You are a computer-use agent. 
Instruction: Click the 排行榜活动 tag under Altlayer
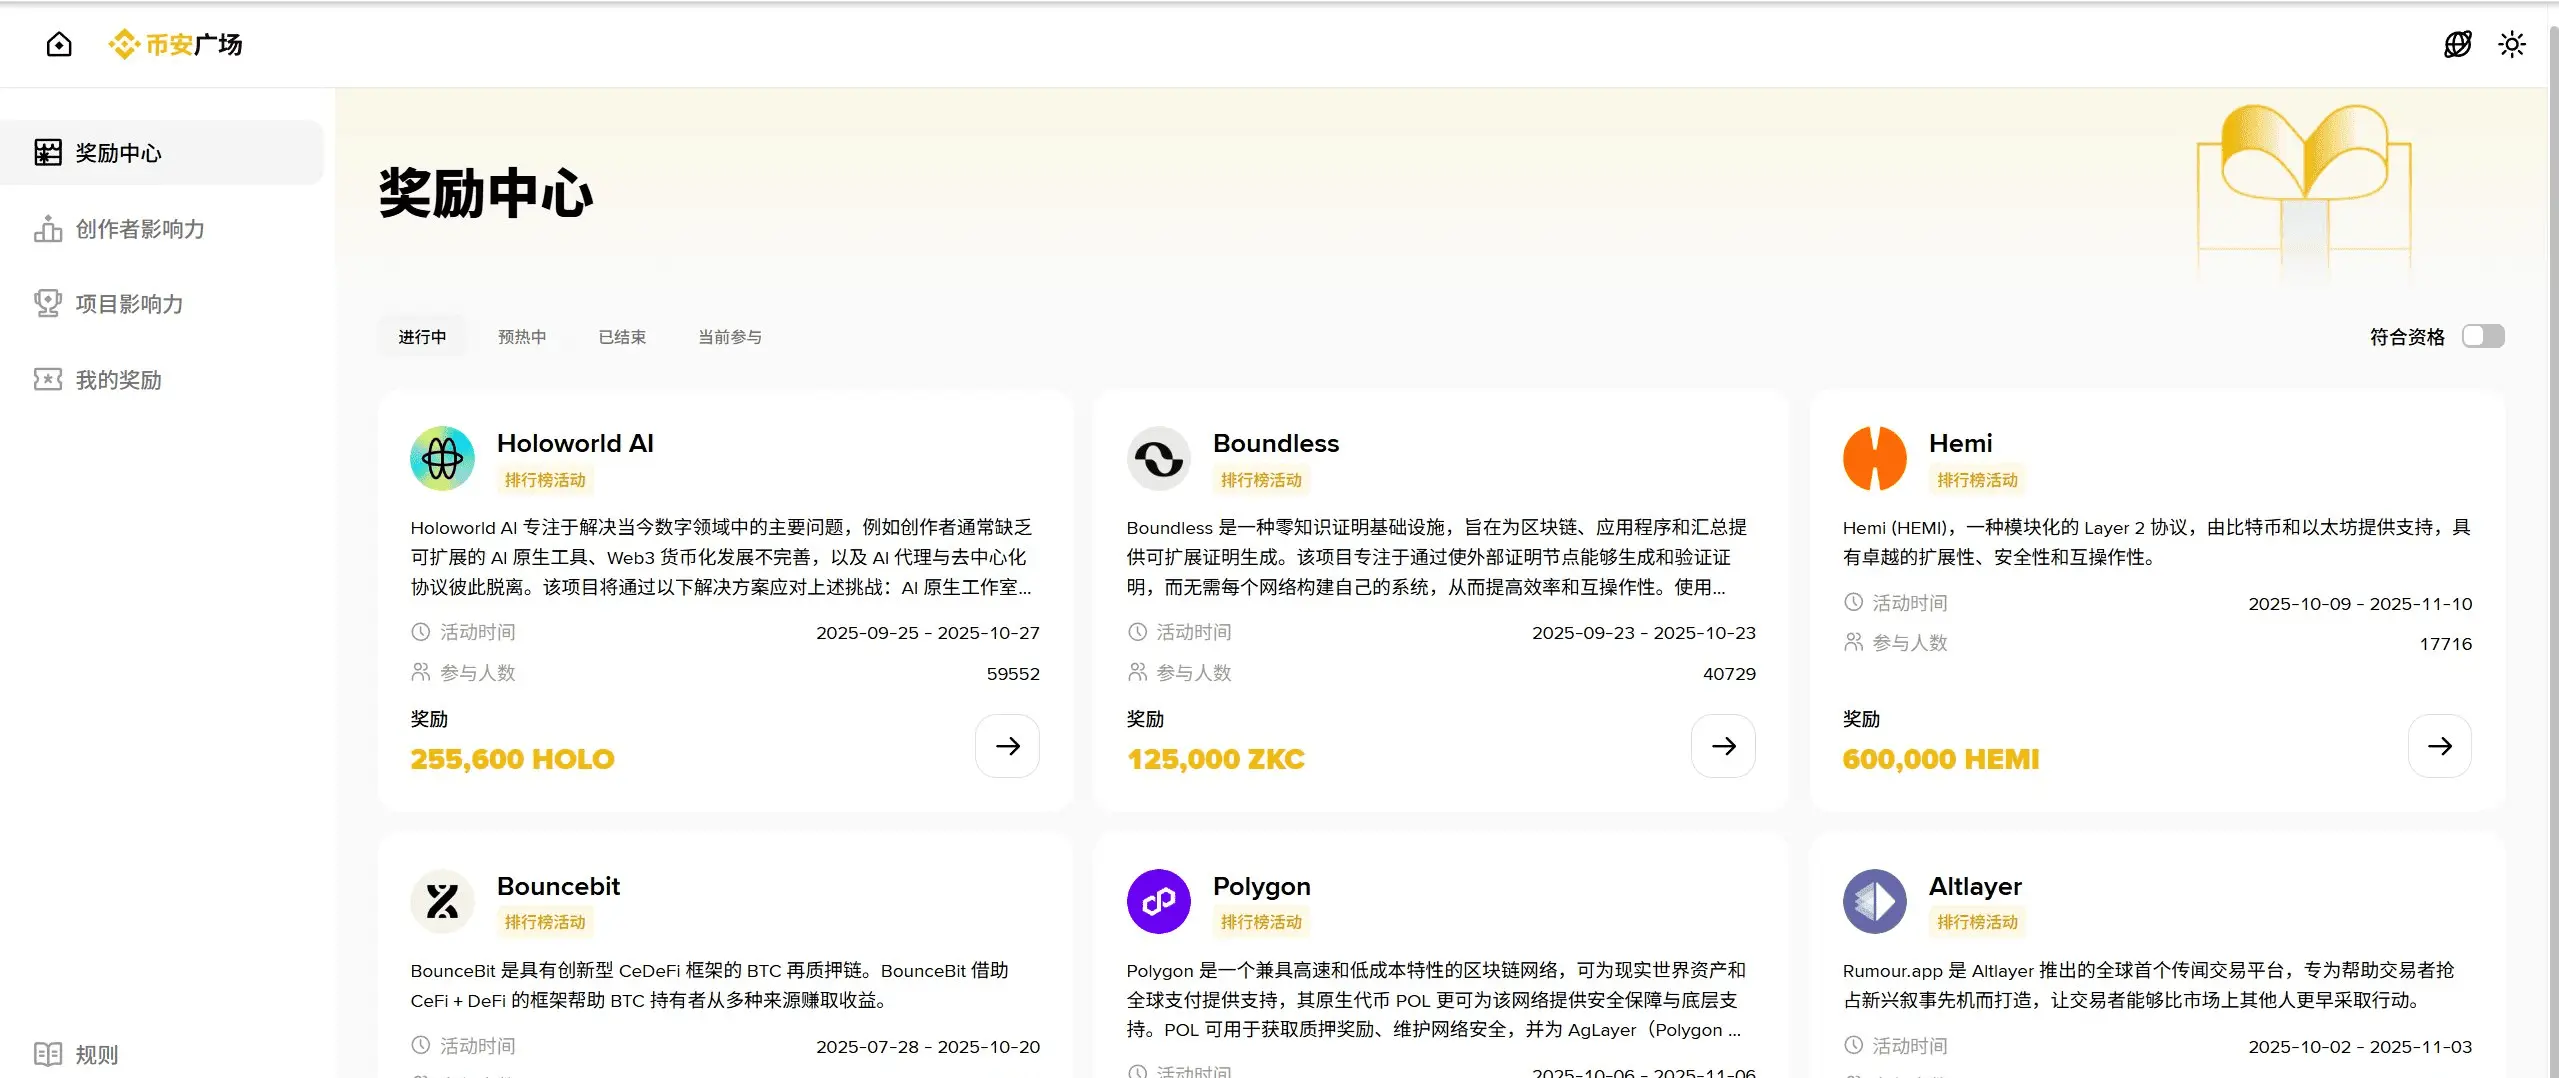click(x=1977, y=922)
